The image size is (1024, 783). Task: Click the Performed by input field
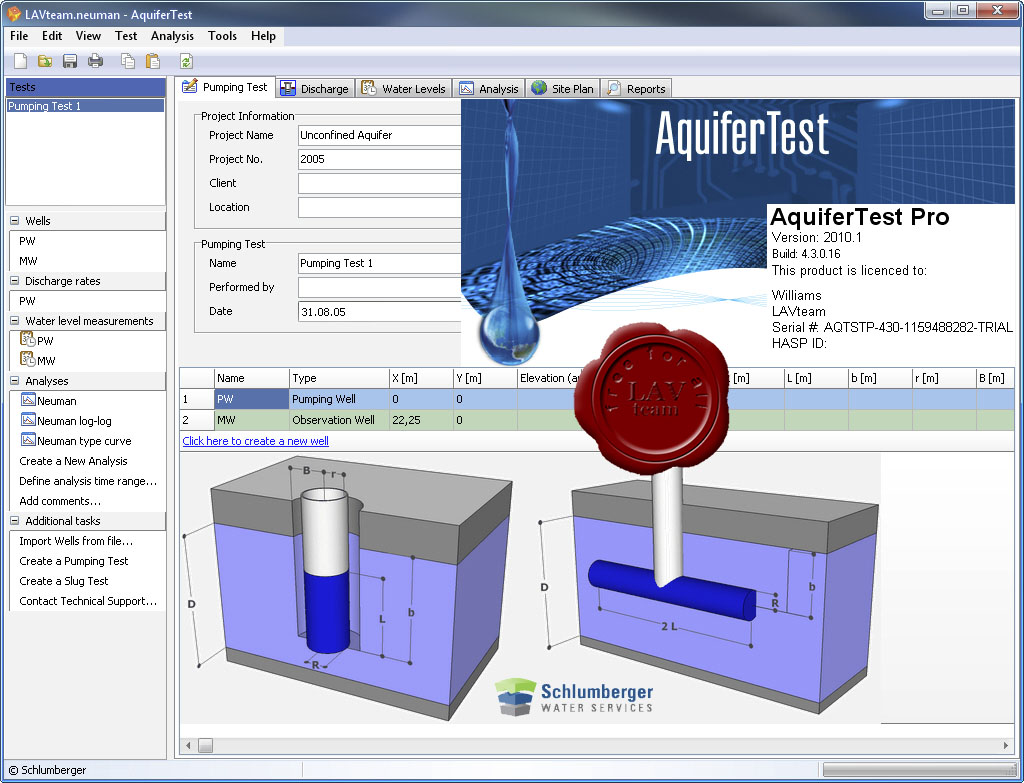point(379,287)
